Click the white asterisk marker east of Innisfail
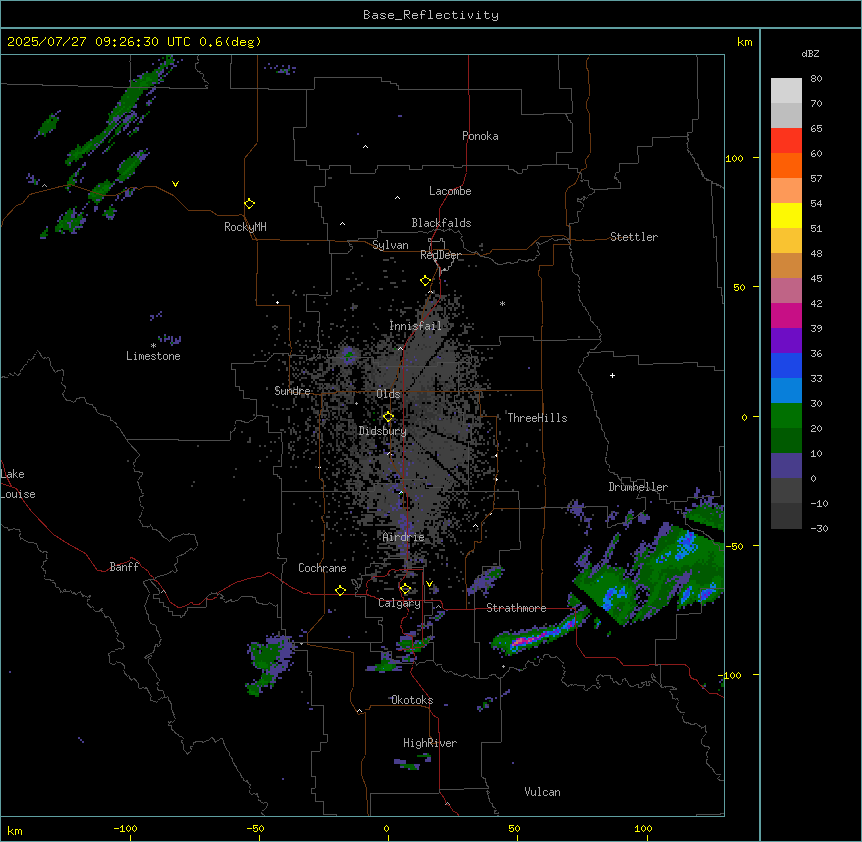The image size is (862, 842). pyautogui.click(x=502, y=303)
